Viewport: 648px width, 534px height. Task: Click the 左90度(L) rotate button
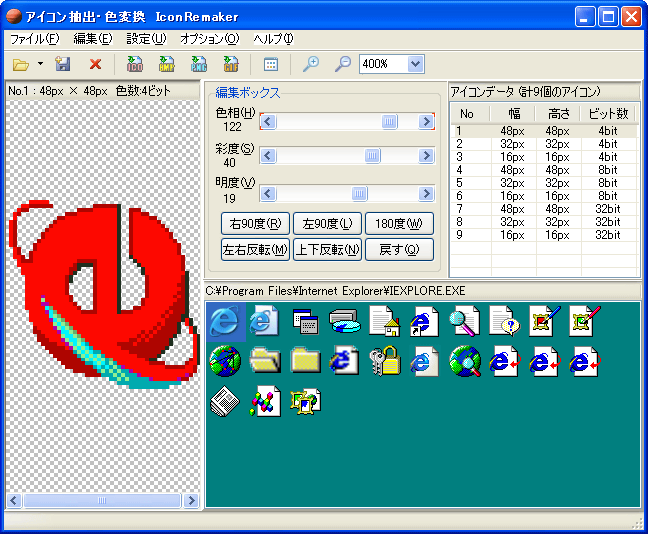coord(327,224)
